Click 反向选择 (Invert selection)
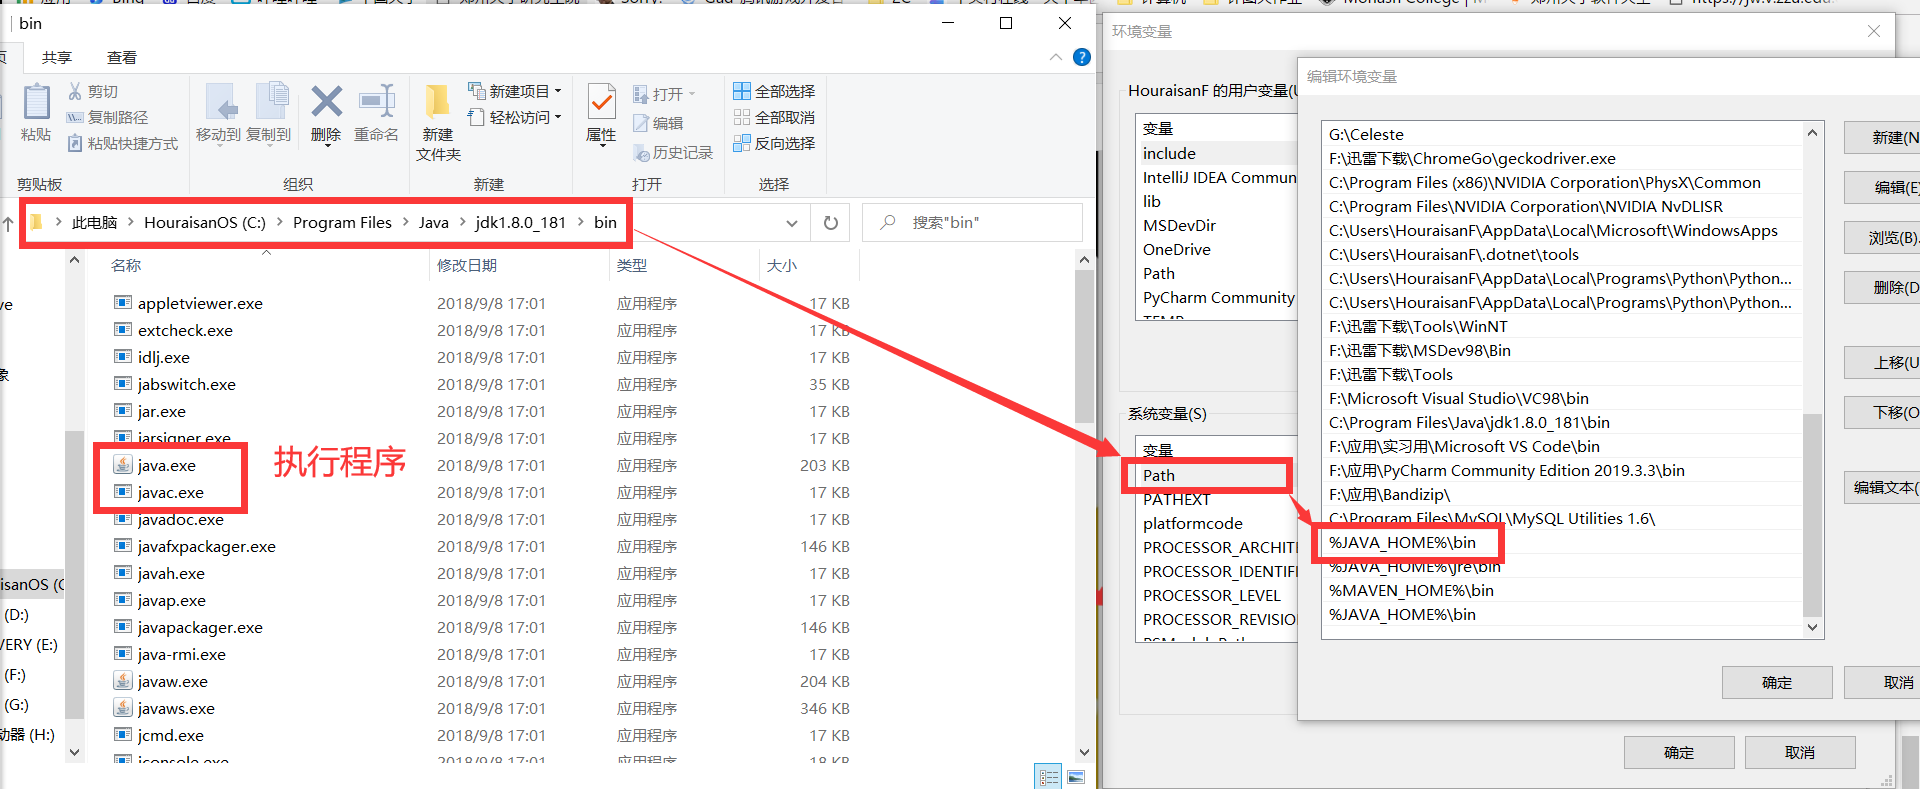This screenshot has height=789, width=1920. tap(774, 144)
